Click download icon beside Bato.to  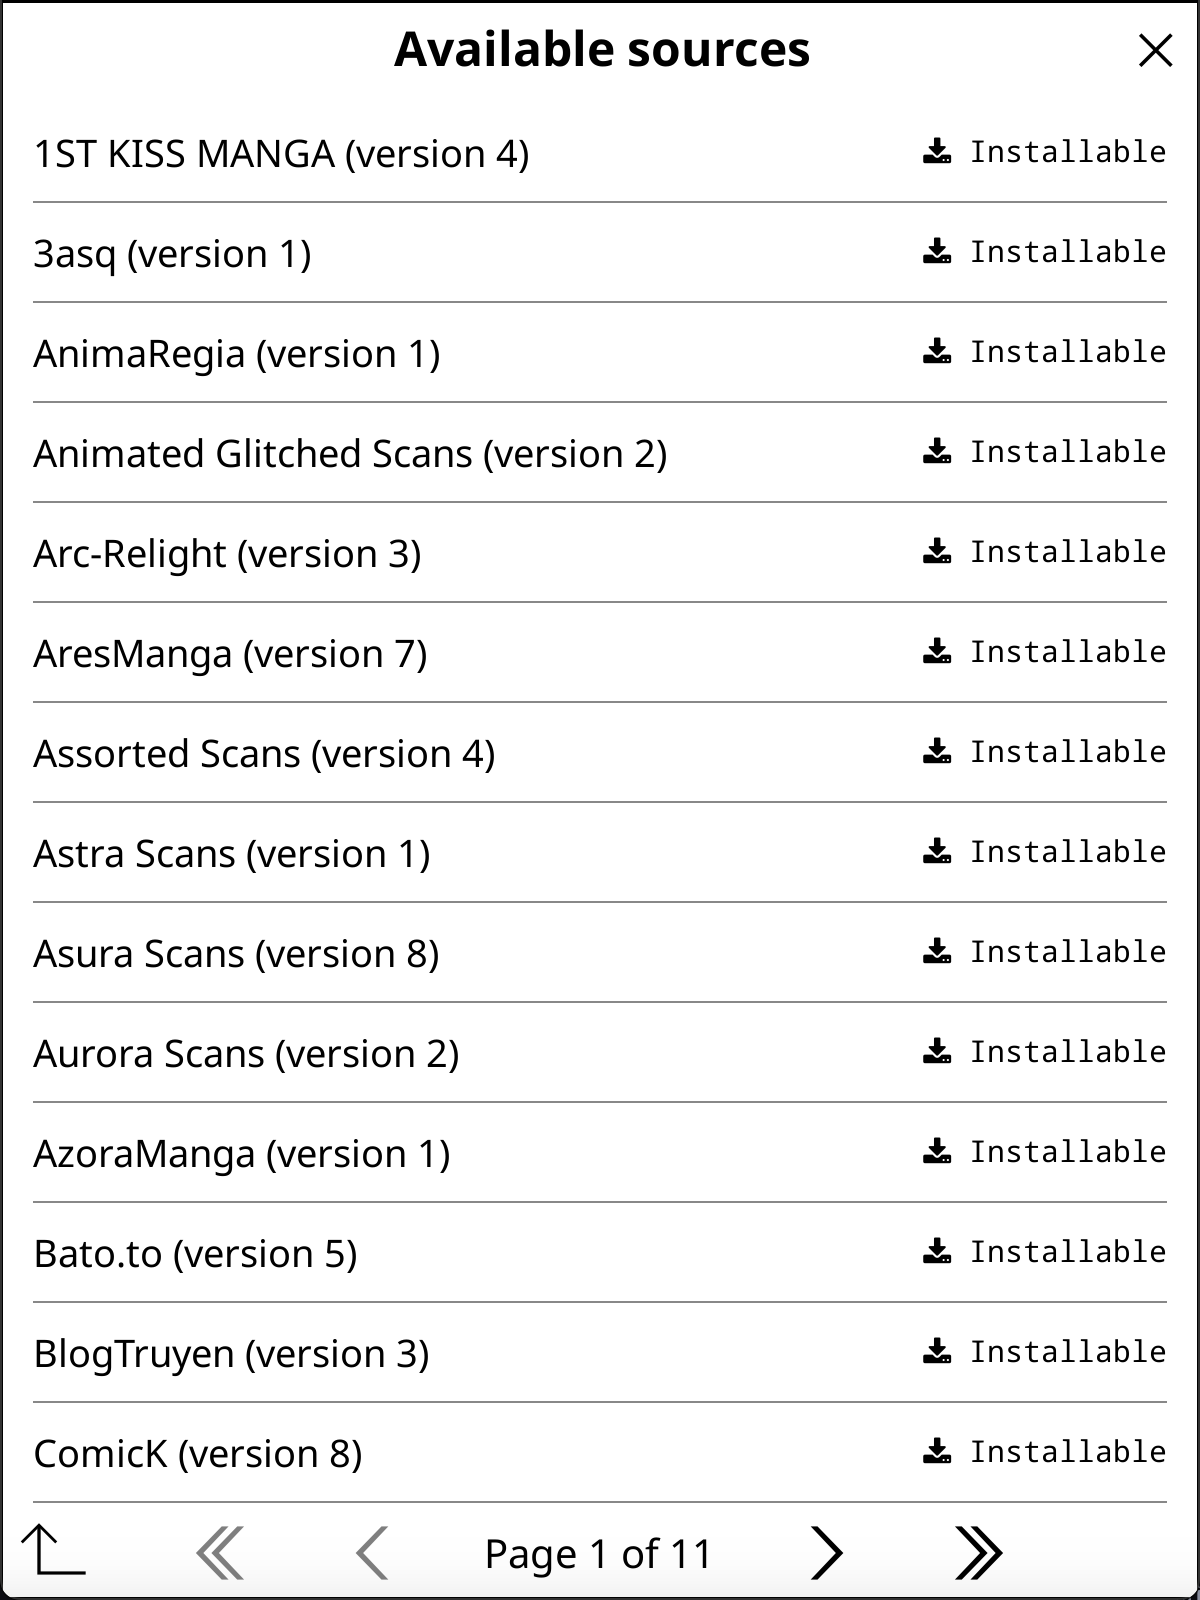[937, 1252]
